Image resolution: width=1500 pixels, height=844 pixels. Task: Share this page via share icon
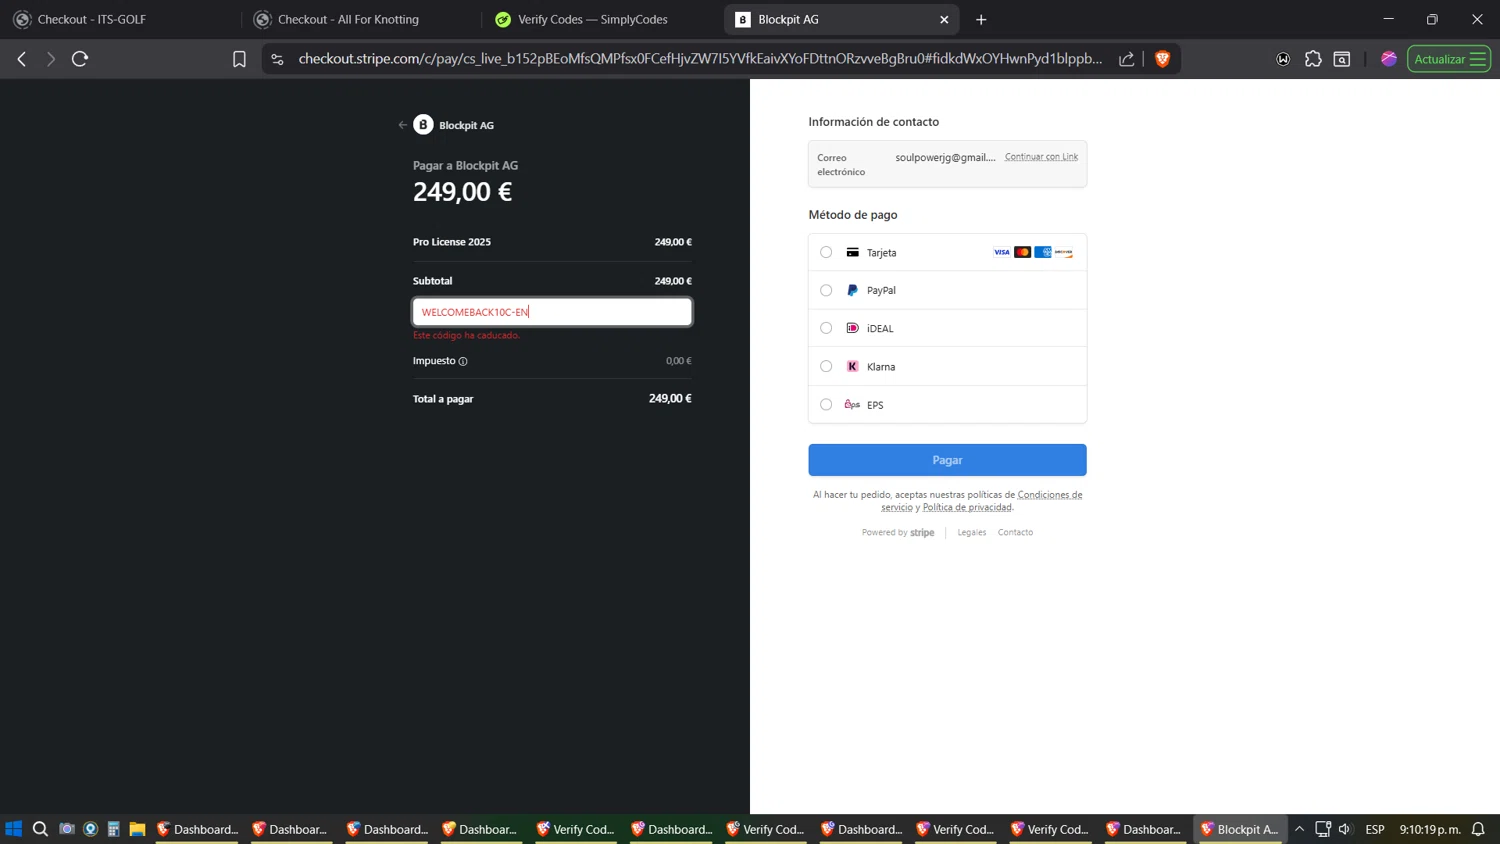[1127, 59]
